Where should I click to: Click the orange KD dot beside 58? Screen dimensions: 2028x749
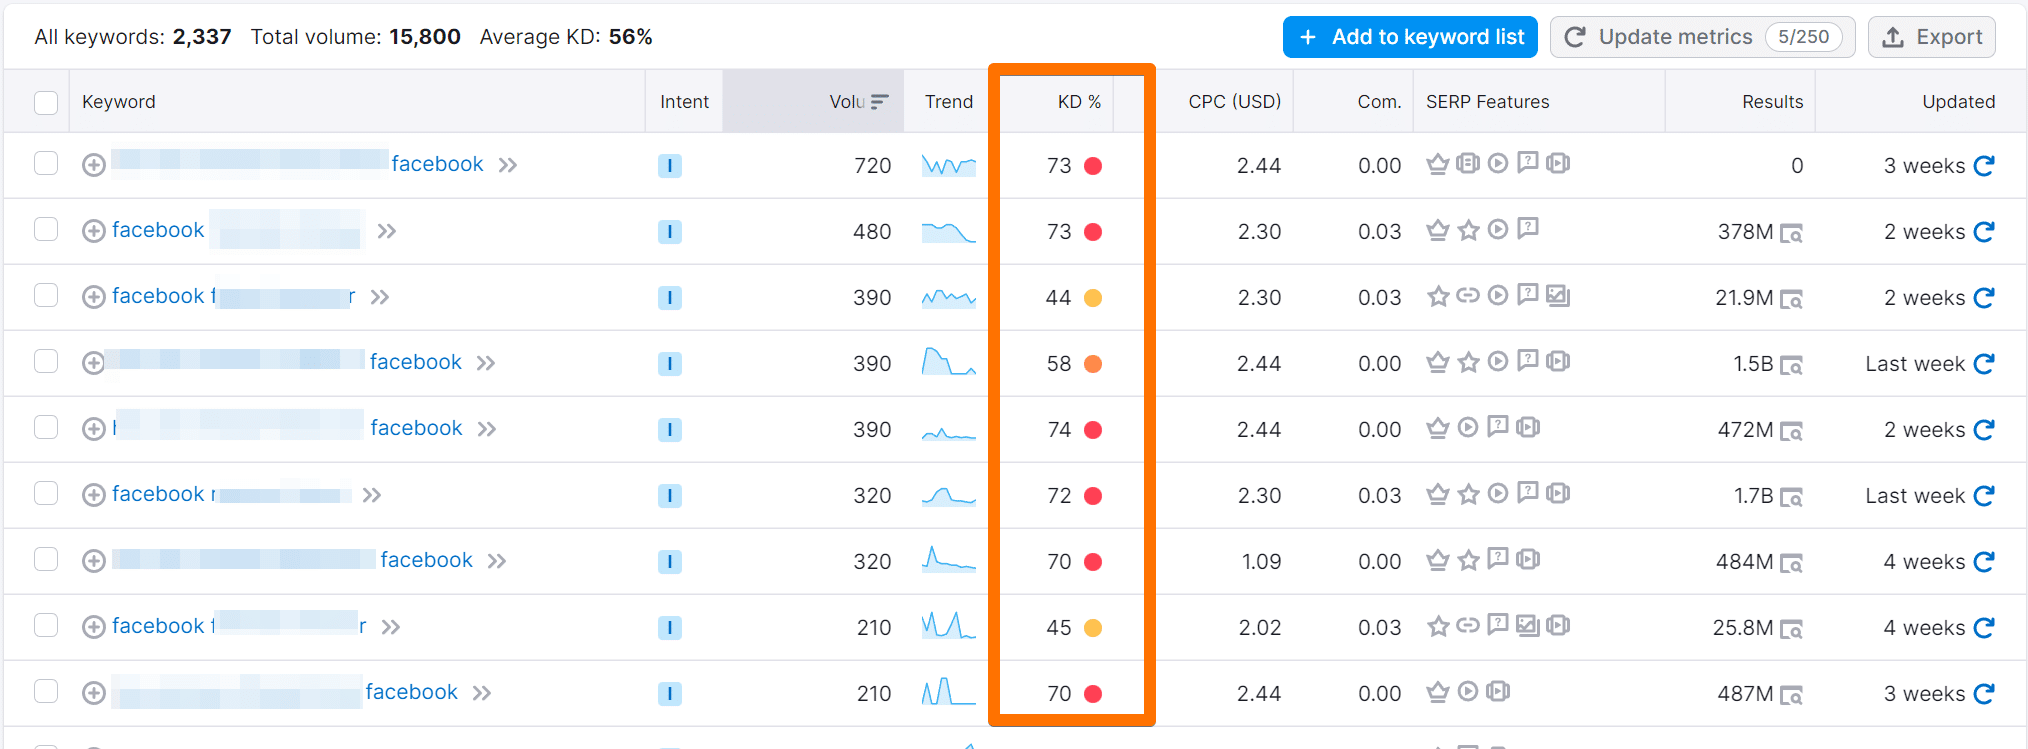pyautogui.click(x=1093, y=364)
